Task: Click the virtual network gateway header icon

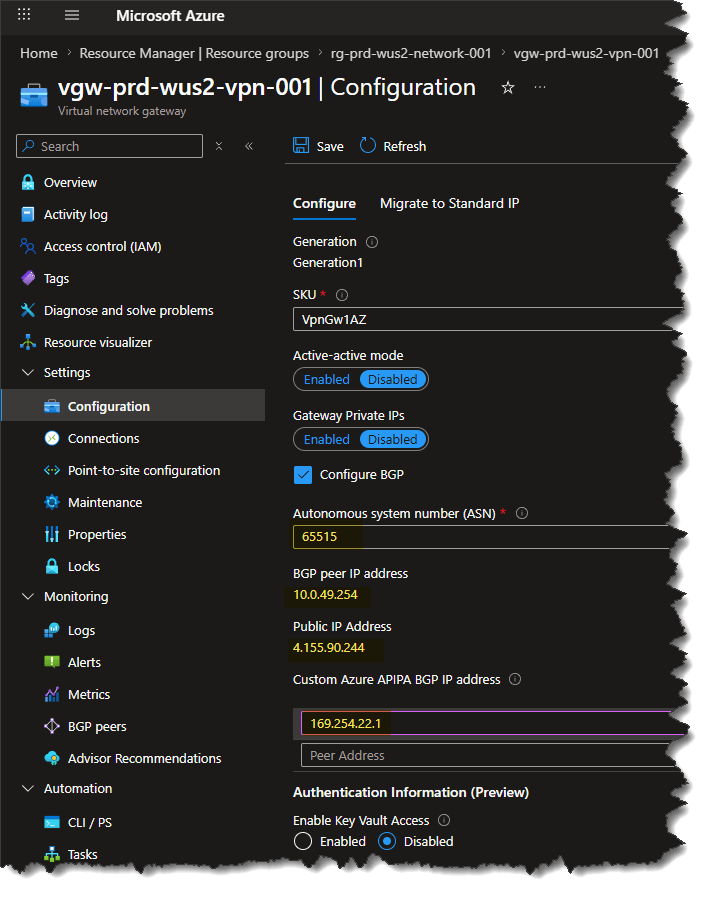Action: (x=34, y=95)
